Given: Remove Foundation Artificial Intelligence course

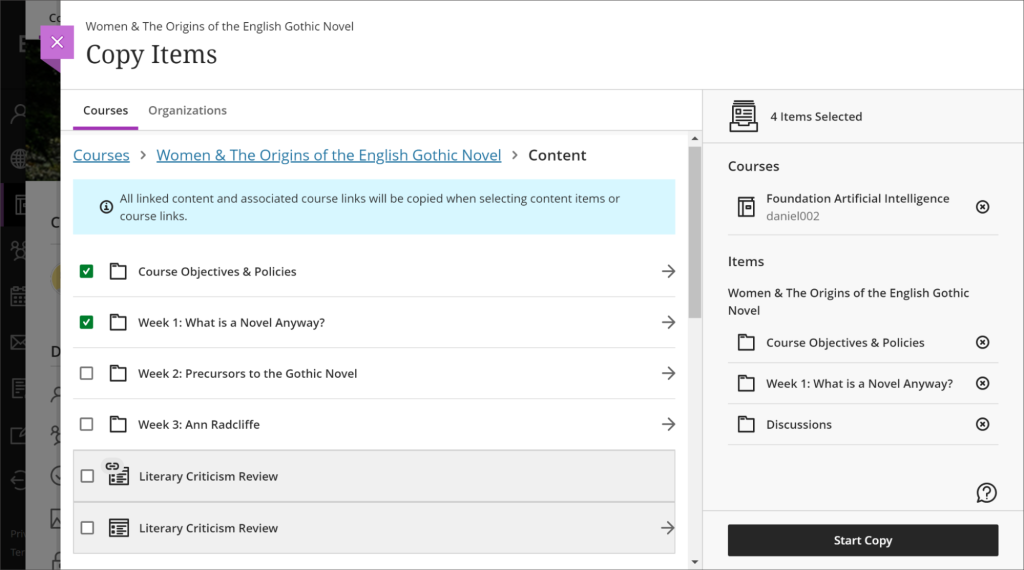Looking at the screenshot, I should click(982, 207).
